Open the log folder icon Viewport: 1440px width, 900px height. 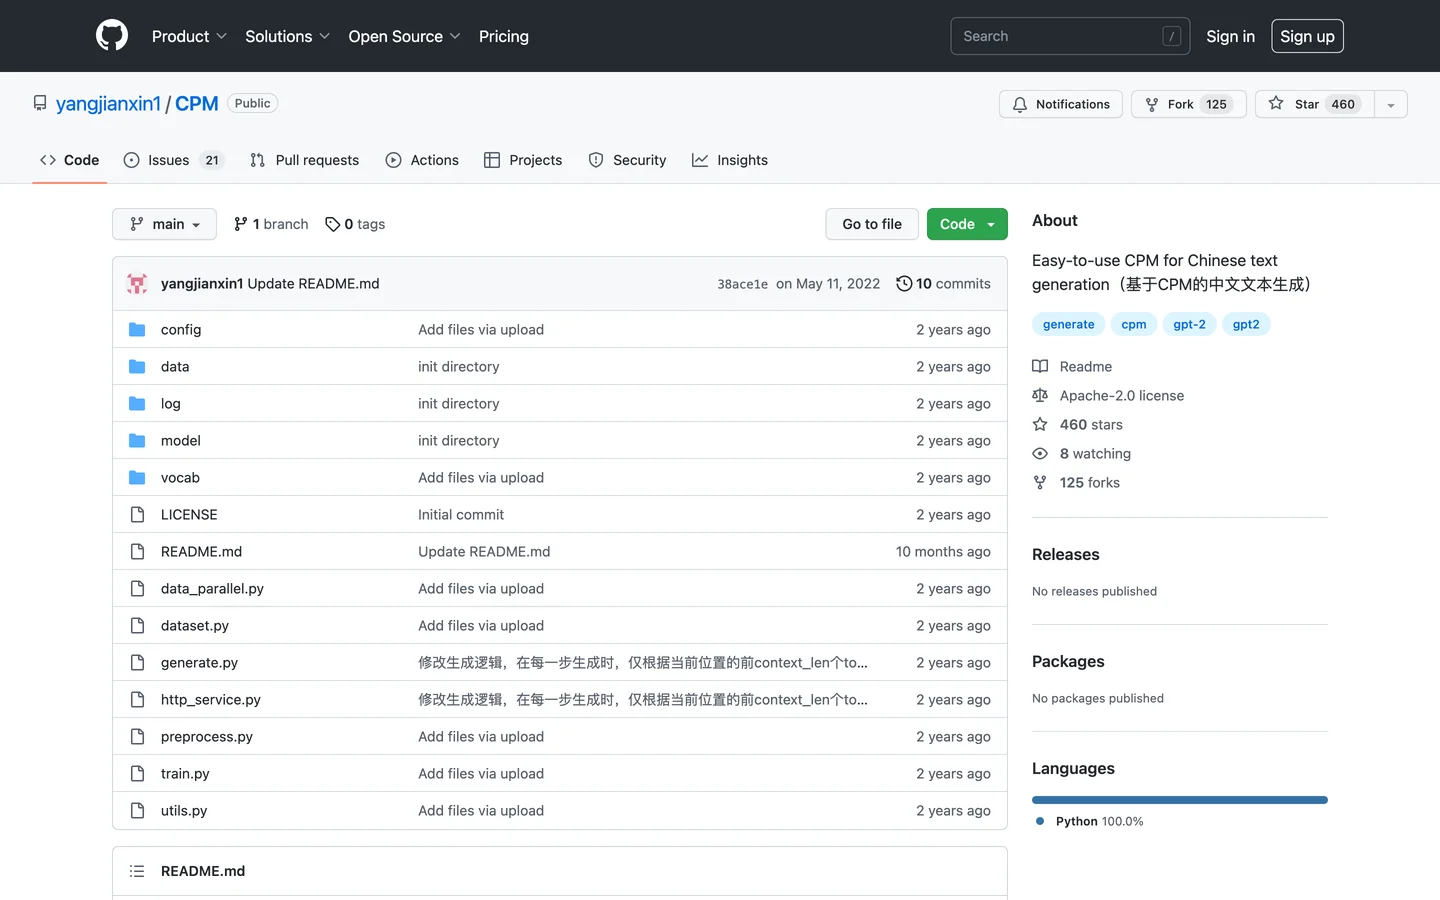click(x=137, y=403)
